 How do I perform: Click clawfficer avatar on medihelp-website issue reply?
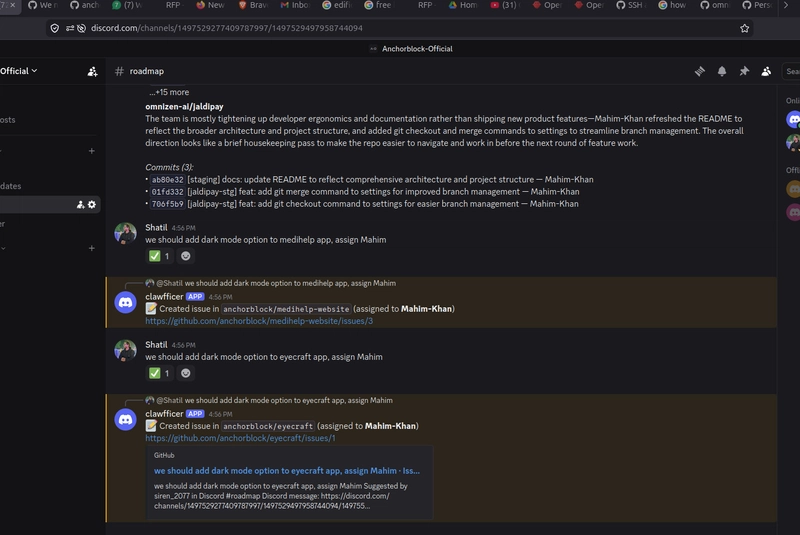126,302
